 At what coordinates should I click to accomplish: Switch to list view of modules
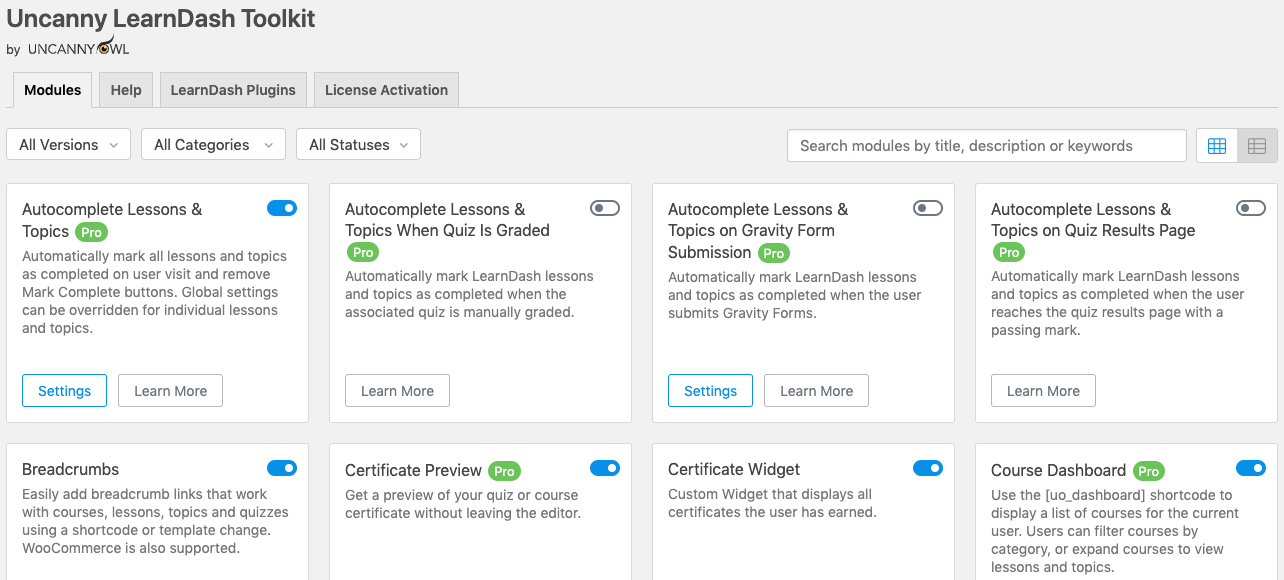click(x=1257, y=145)
